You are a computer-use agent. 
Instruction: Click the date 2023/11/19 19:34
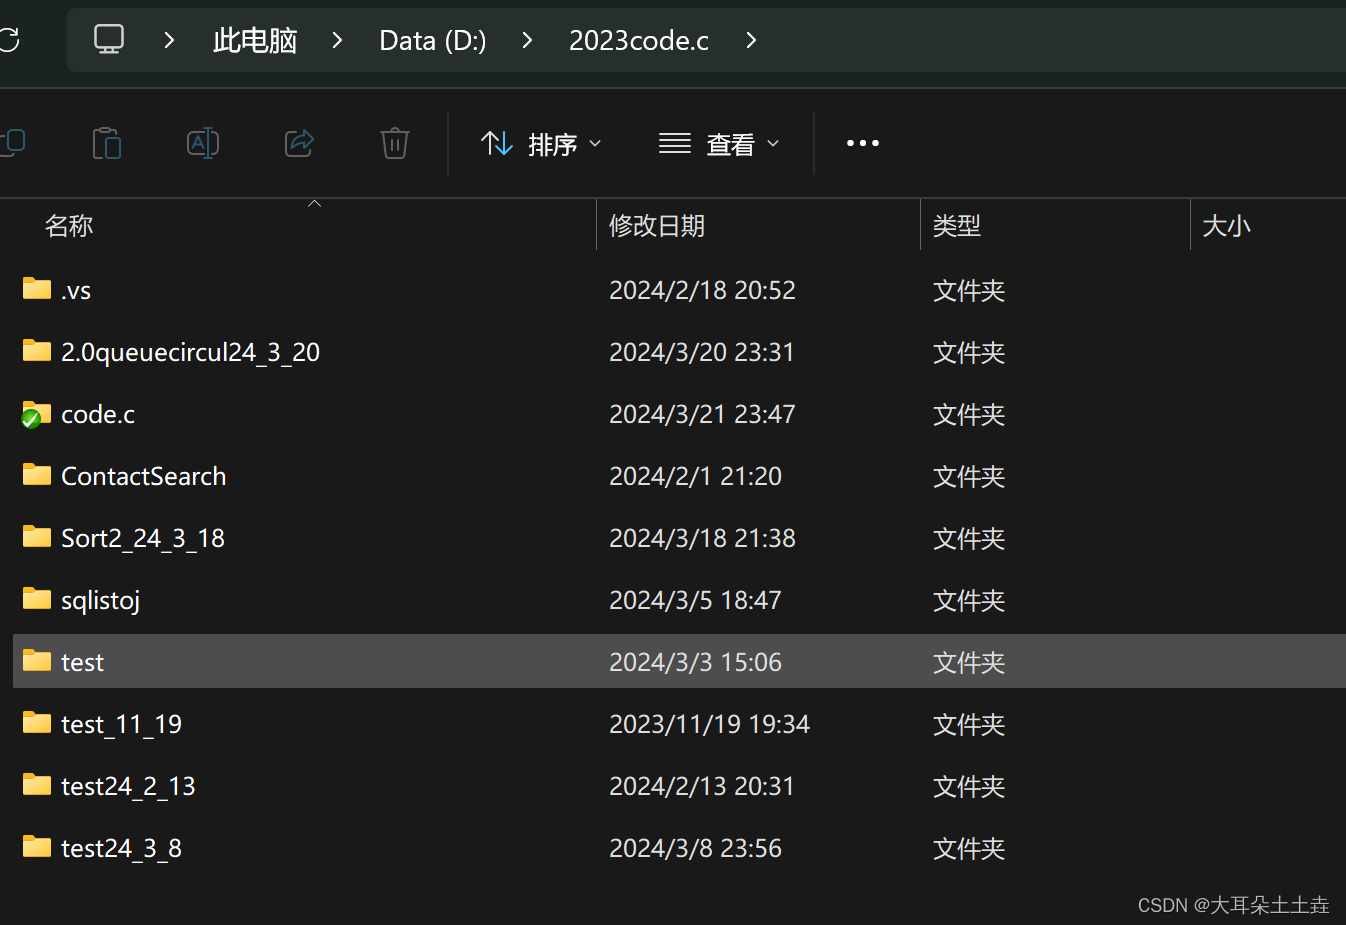709,725
